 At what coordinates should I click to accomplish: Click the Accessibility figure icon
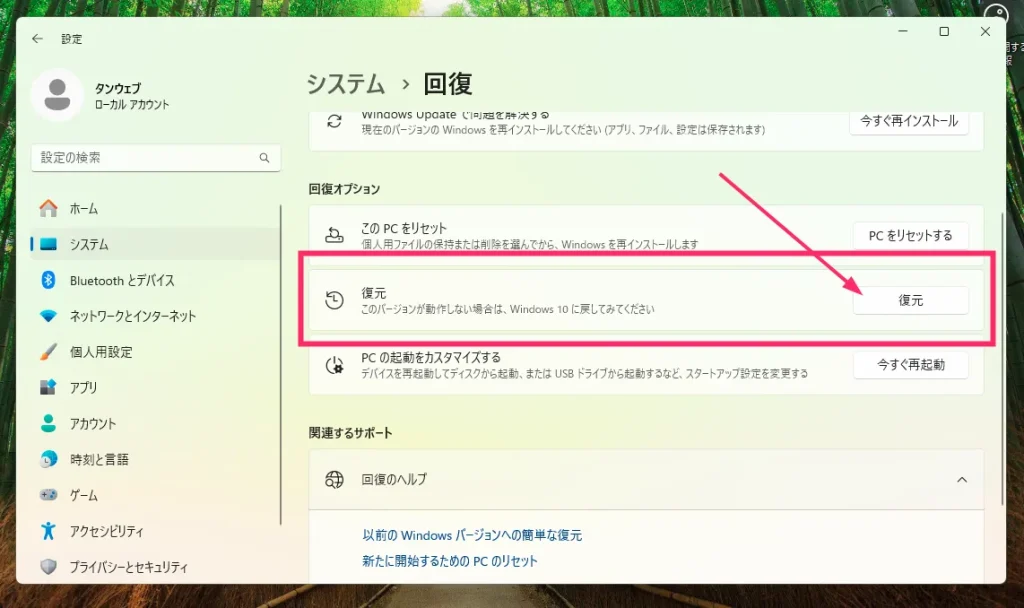pyautogui.click(x=48, y=531)
